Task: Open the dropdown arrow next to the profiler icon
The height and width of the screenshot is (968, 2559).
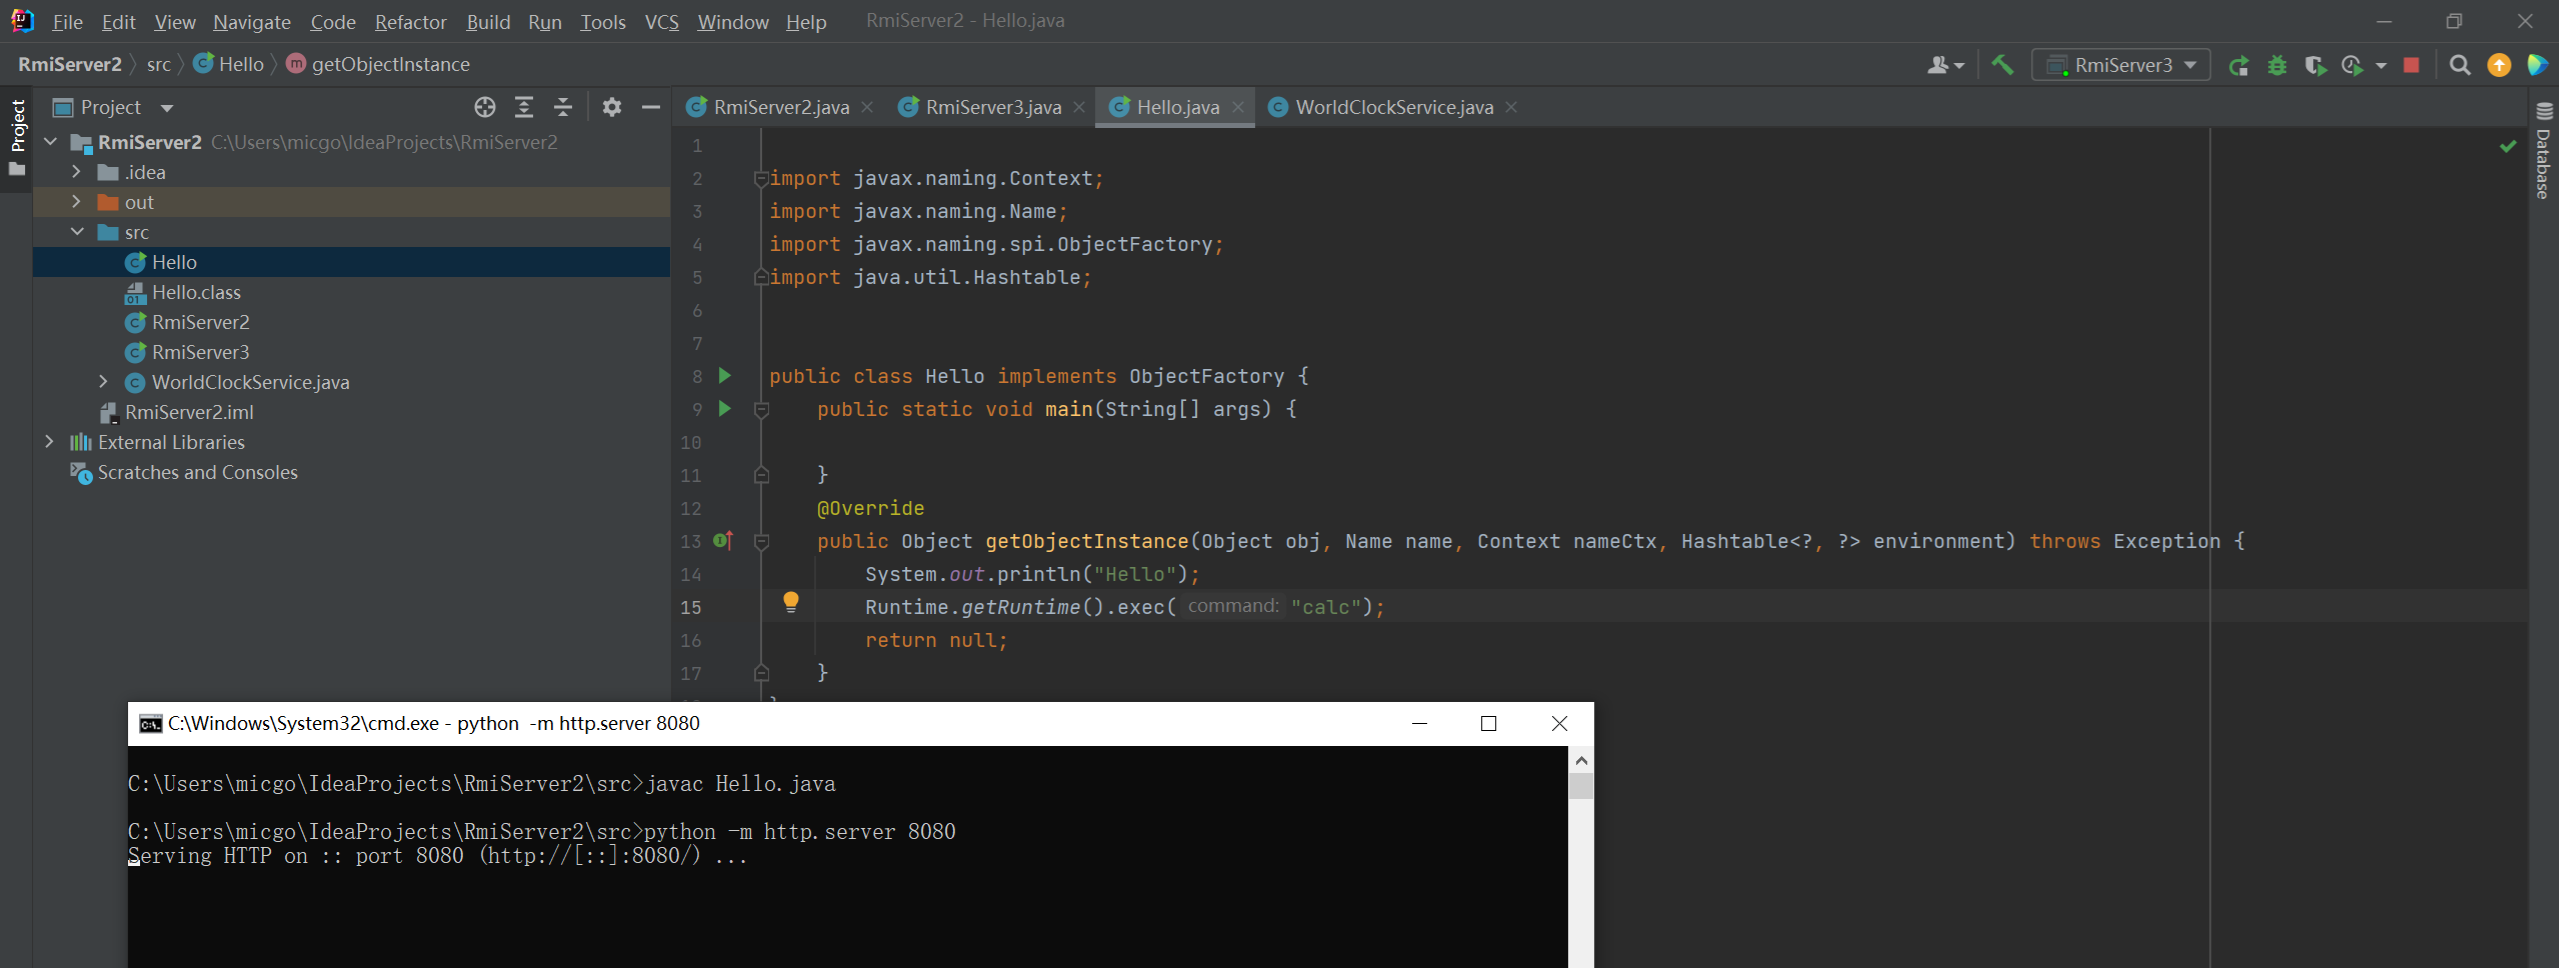Action: point(2381,66)
